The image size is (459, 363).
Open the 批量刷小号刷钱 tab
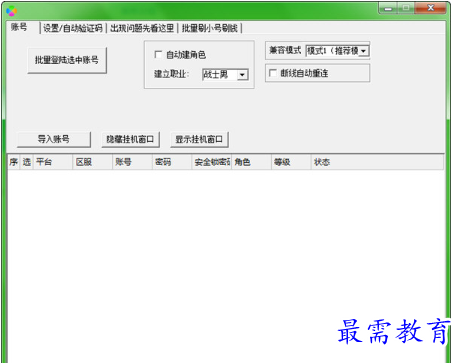tap(210, 28)
